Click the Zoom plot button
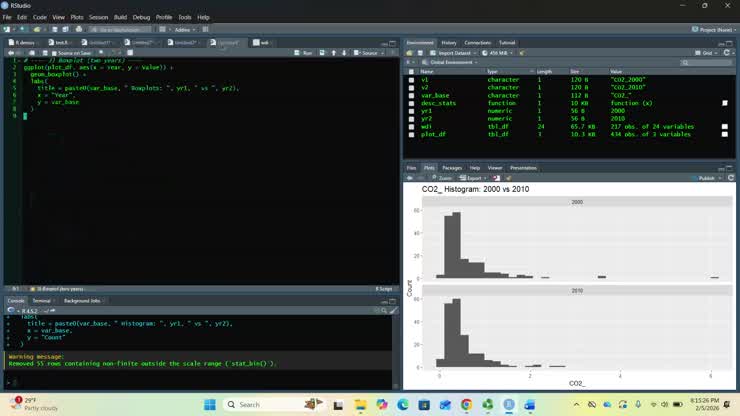This screenshot has width=740, height=416. (x=441, y=178)
